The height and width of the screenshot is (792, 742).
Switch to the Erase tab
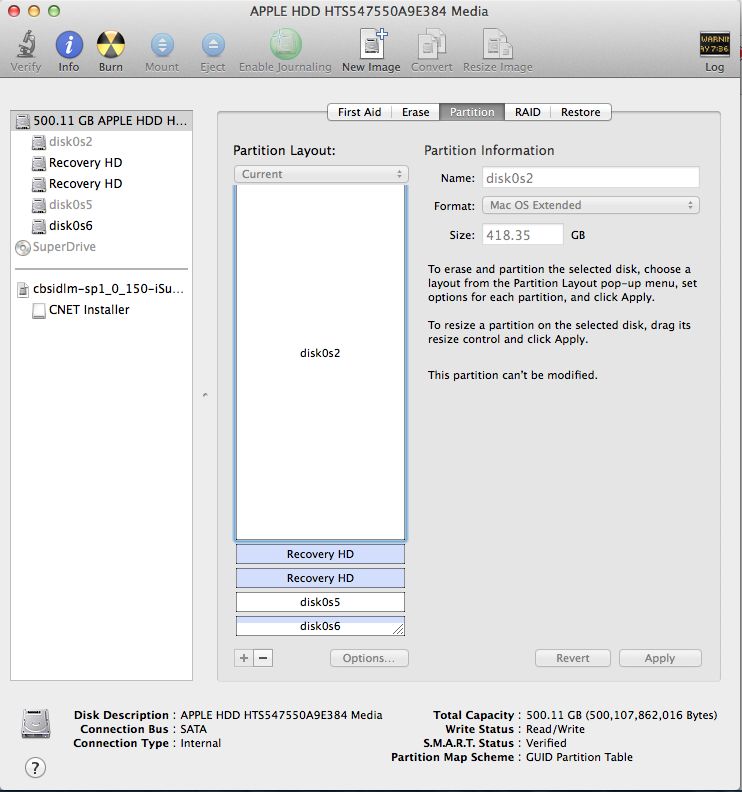416,112
